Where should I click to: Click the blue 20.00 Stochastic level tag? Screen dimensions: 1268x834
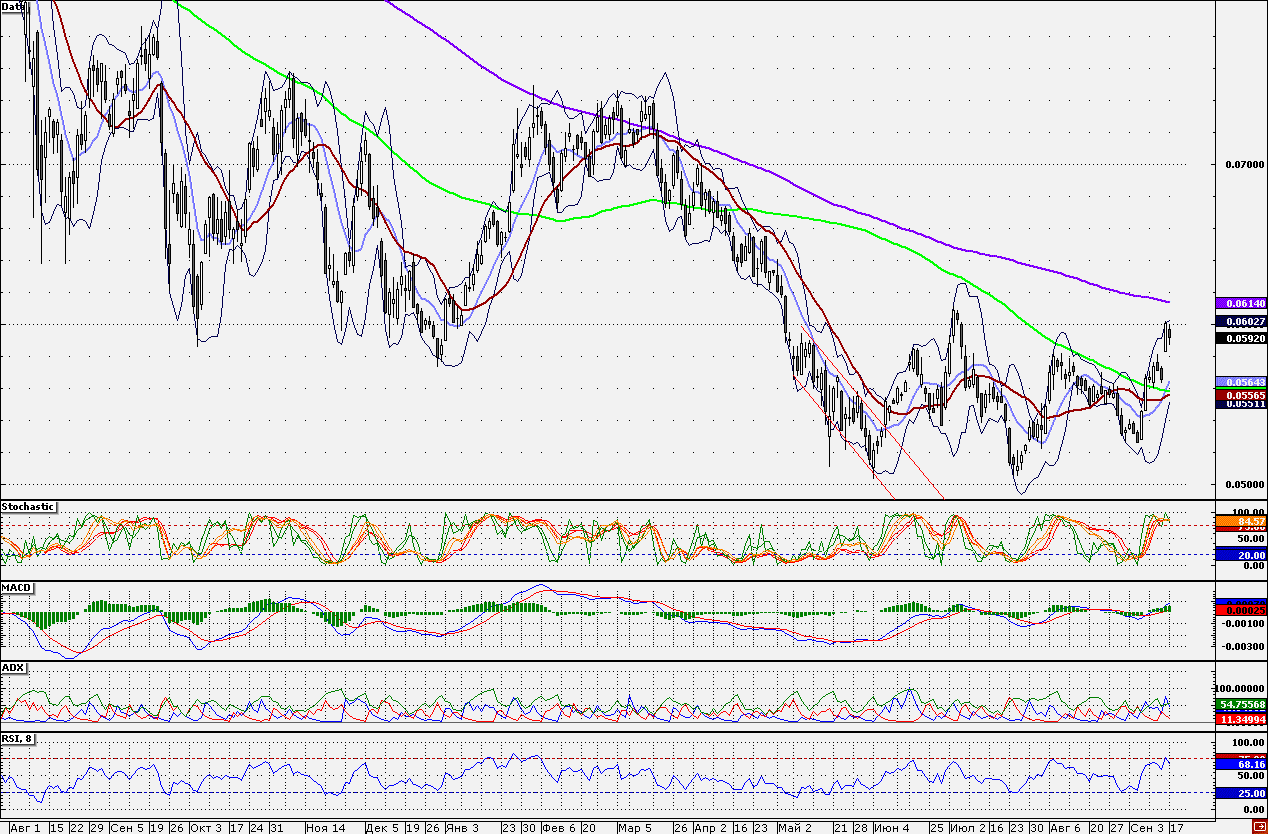tap(1240, 554)
